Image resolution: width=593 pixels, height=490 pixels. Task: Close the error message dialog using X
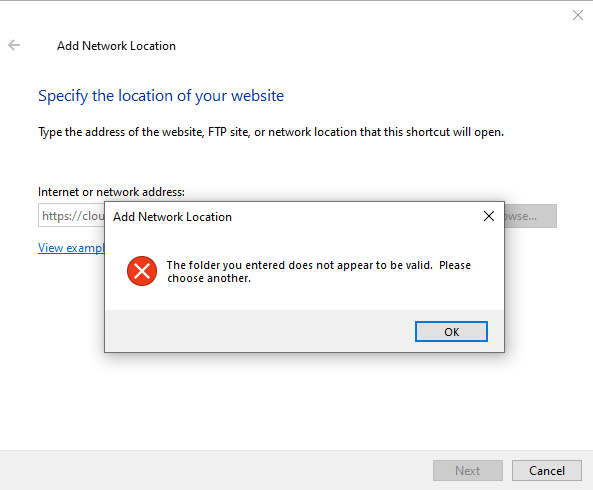tap(489, 216)
